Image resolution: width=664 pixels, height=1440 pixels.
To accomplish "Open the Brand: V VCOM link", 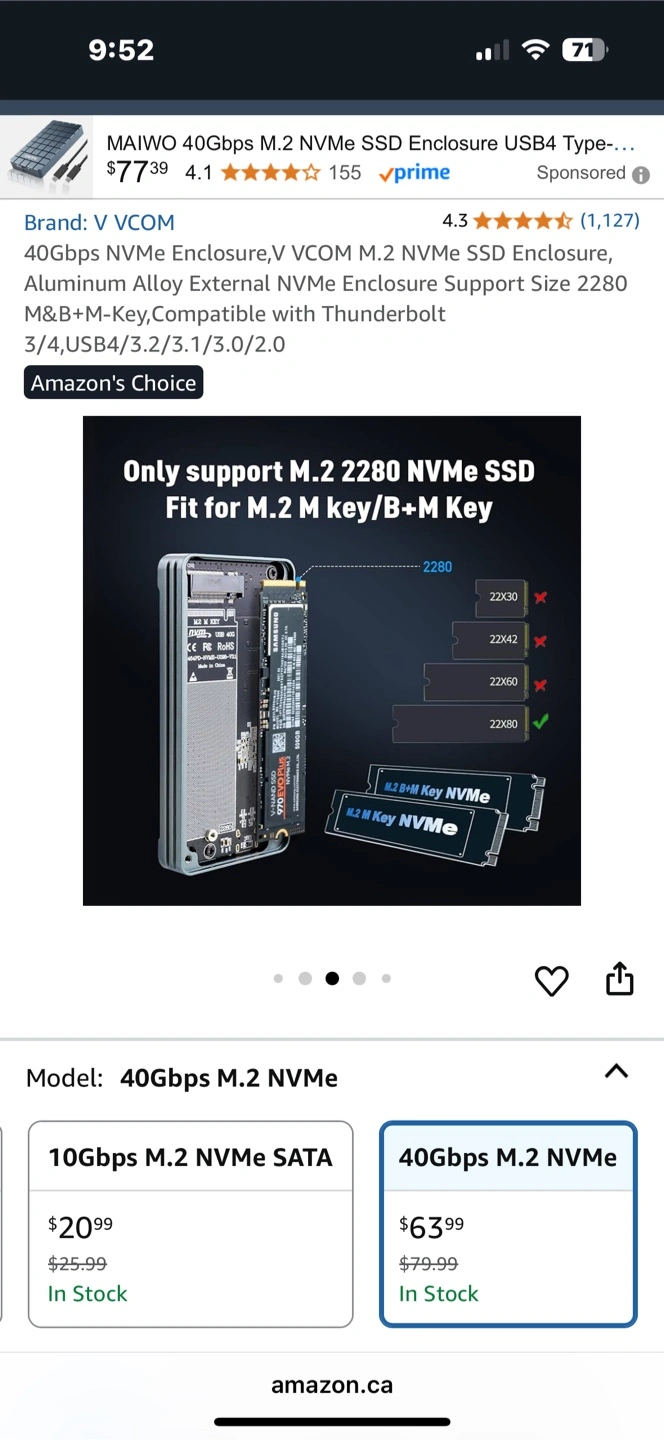I will pos(99,222).
